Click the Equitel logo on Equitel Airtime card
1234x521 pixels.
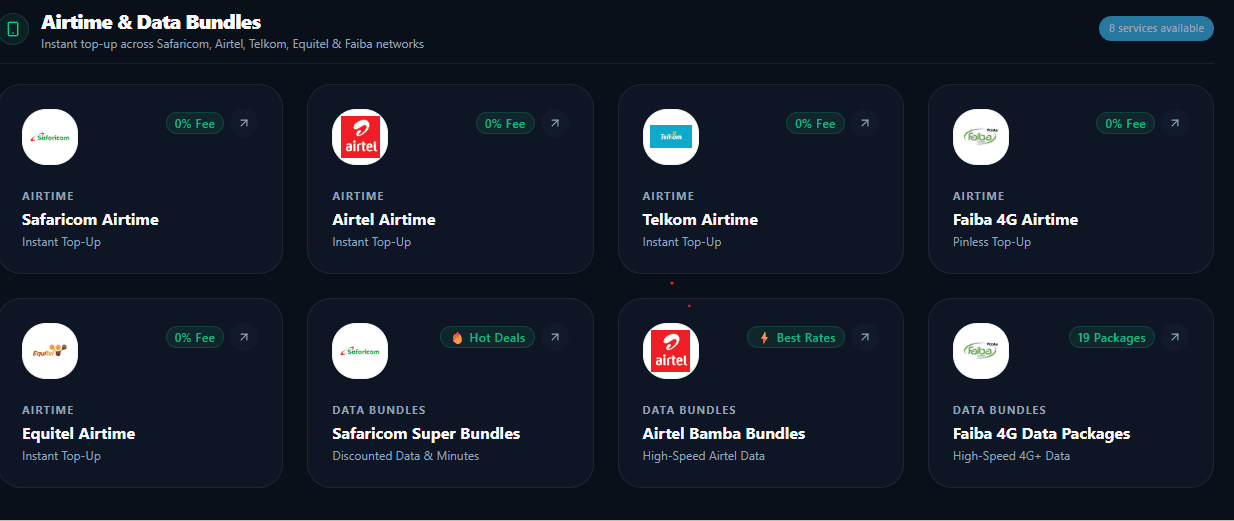pyautogui.click(x=50, y=351)
